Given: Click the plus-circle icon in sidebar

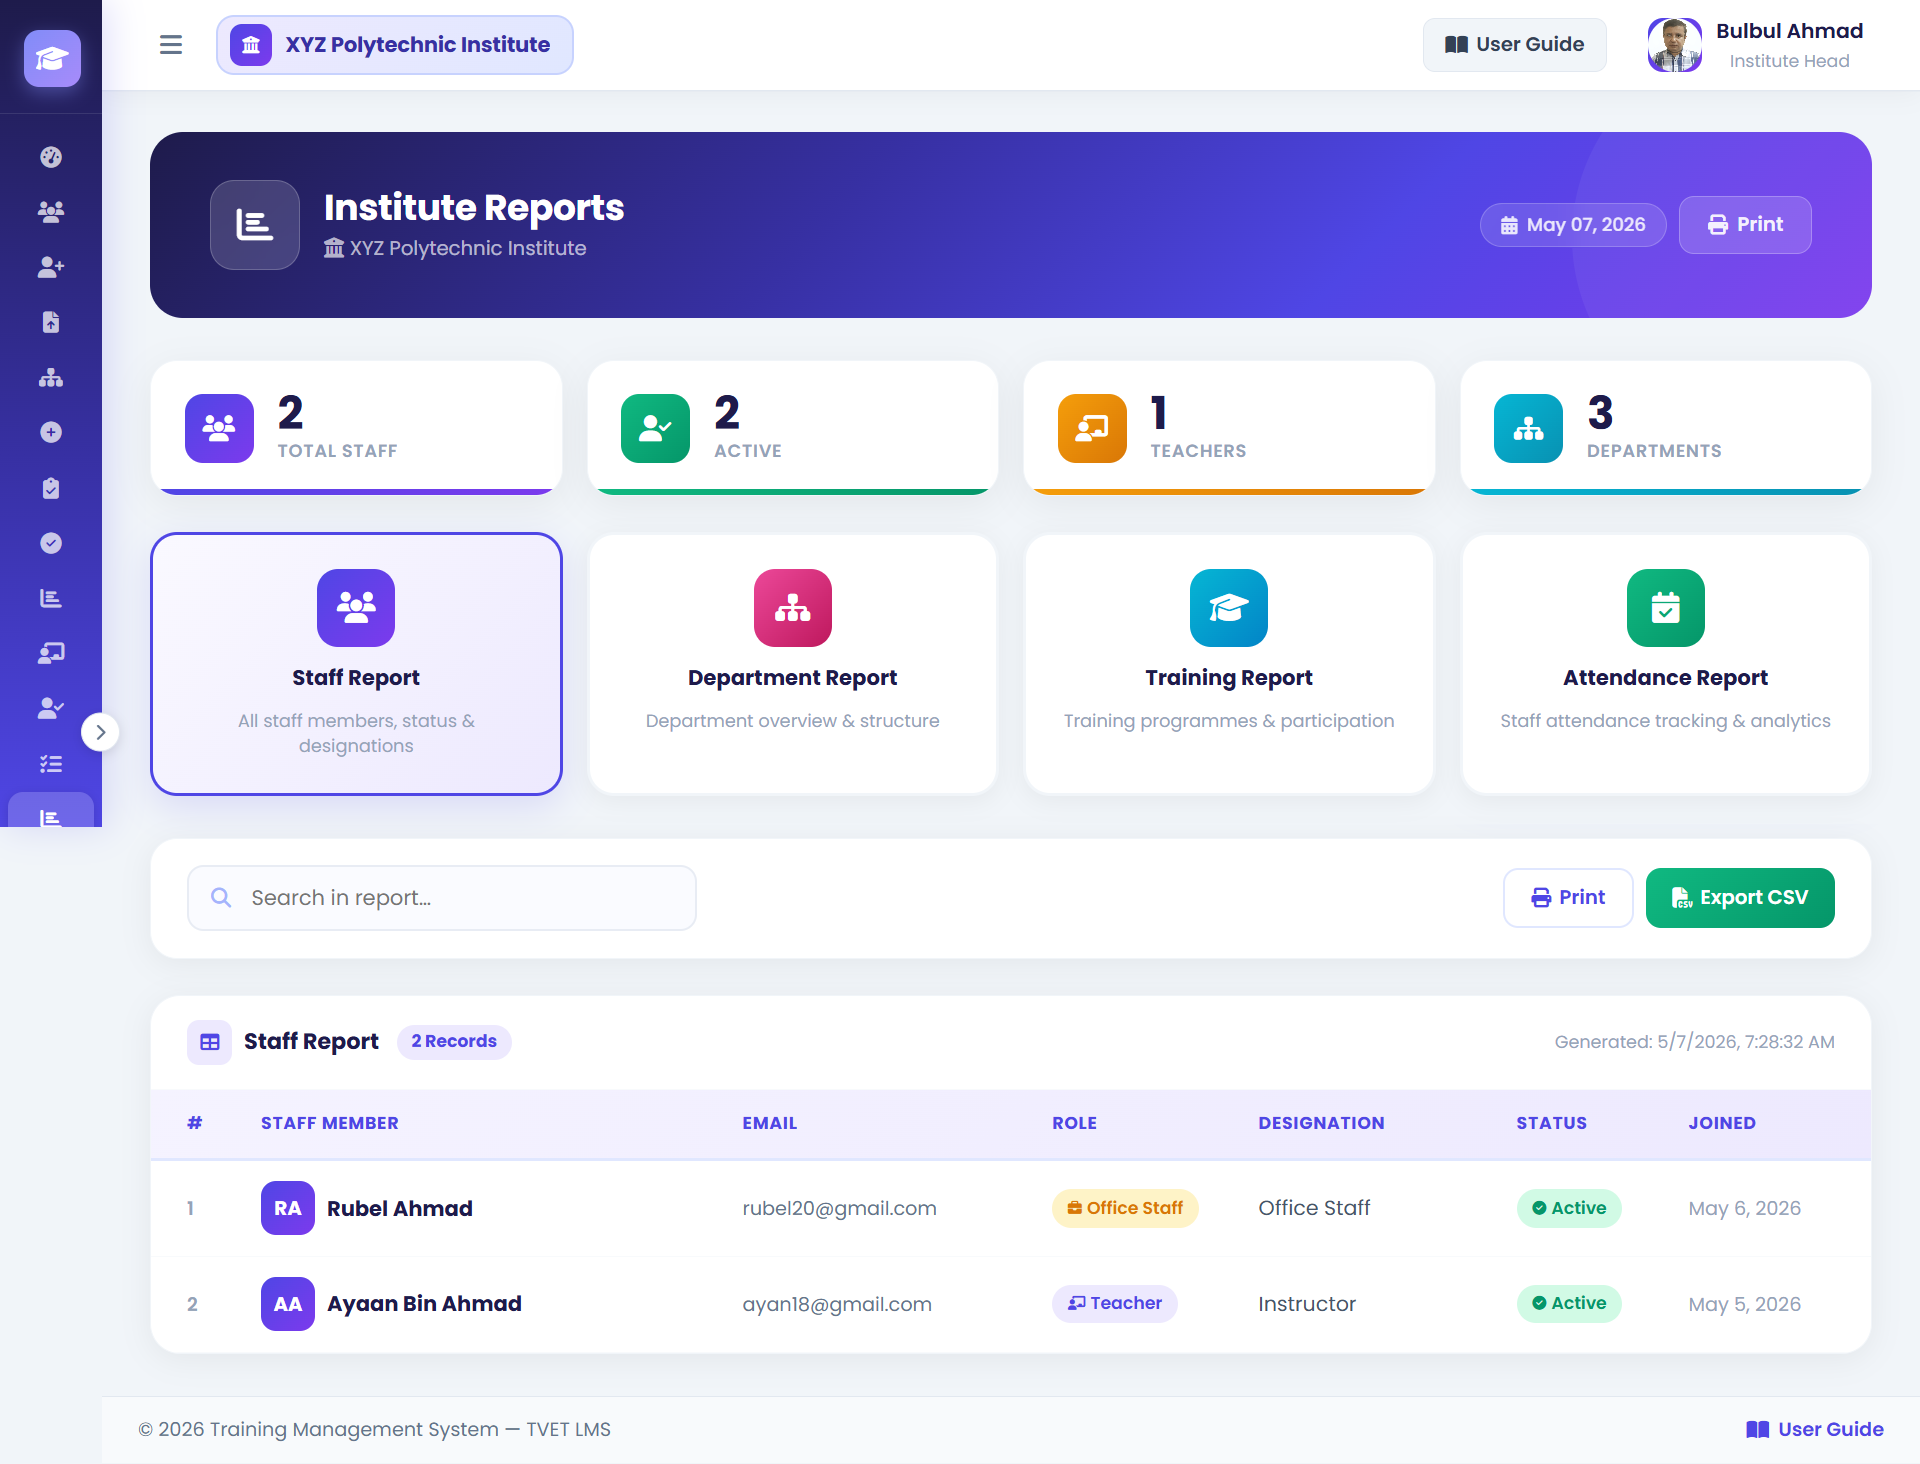Looking at the screenshot, I should 51,432.
